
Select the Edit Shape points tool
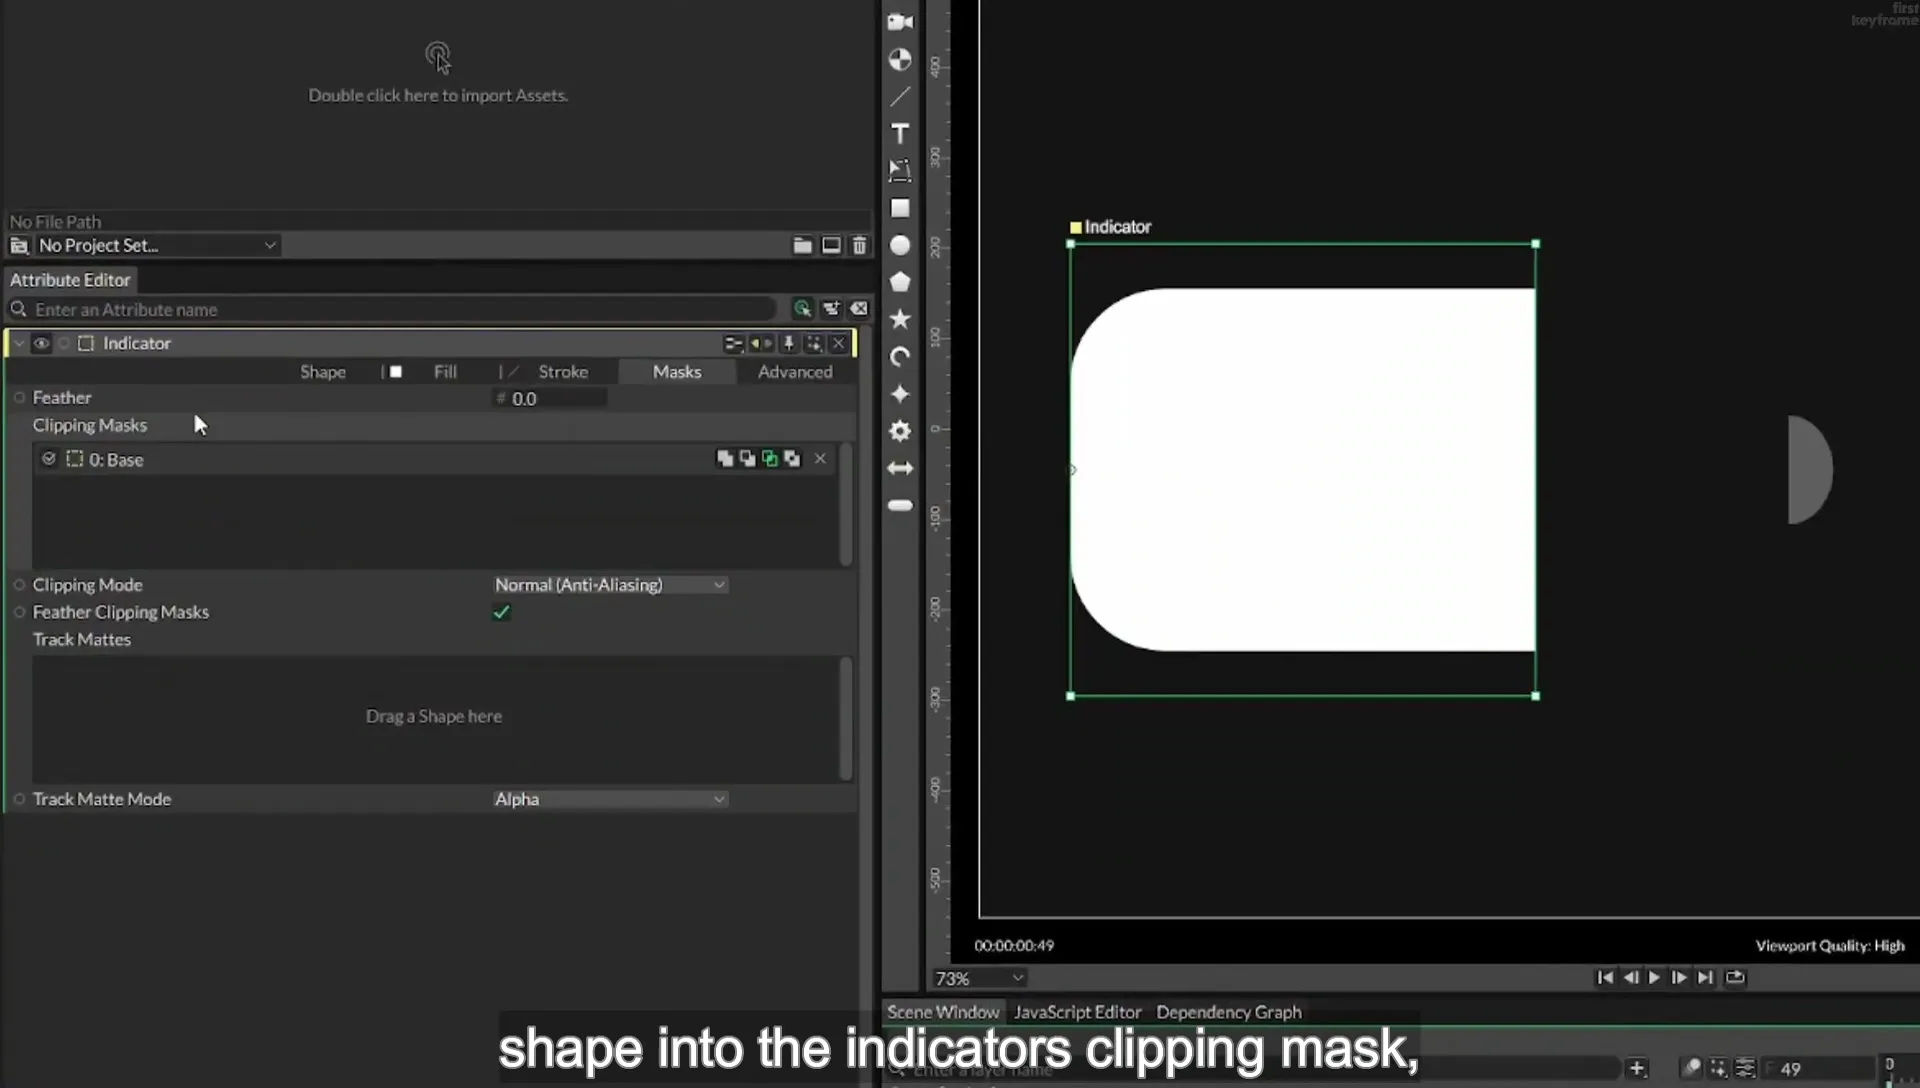point(900,171)
